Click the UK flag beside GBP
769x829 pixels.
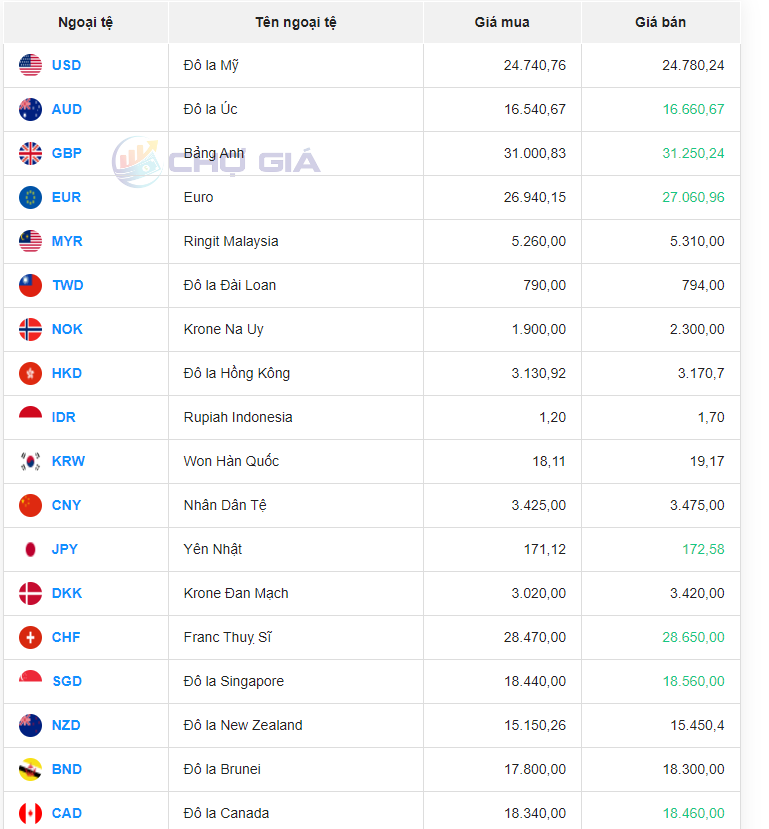pyautogui.click(x=30, y=153)
